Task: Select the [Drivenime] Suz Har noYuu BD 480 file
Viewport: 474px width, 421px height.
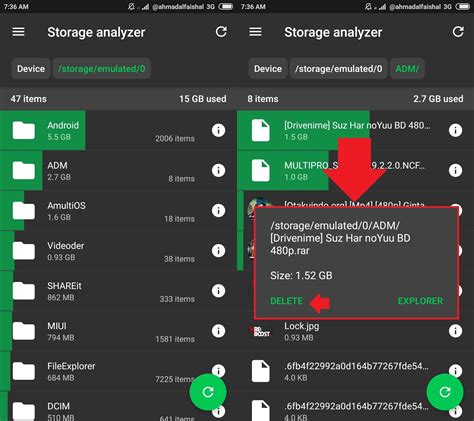Action: click(x=355, y=130)
